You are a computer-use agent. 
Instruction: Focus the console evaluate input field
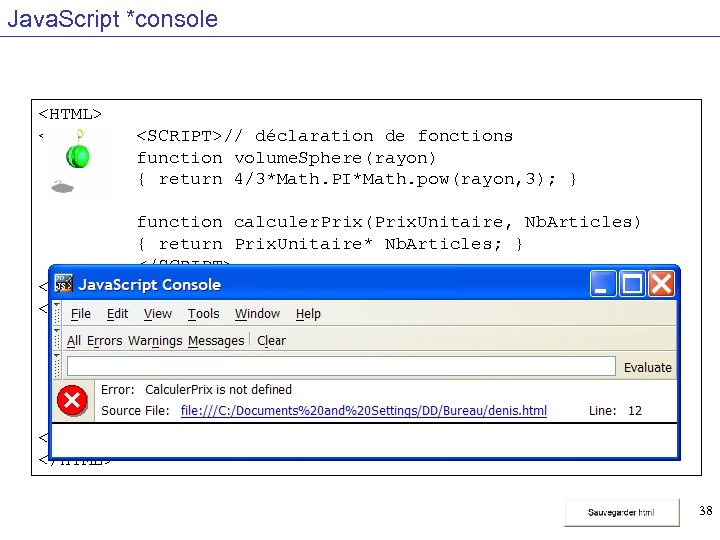pyautogui.click(x=341, y=366)
